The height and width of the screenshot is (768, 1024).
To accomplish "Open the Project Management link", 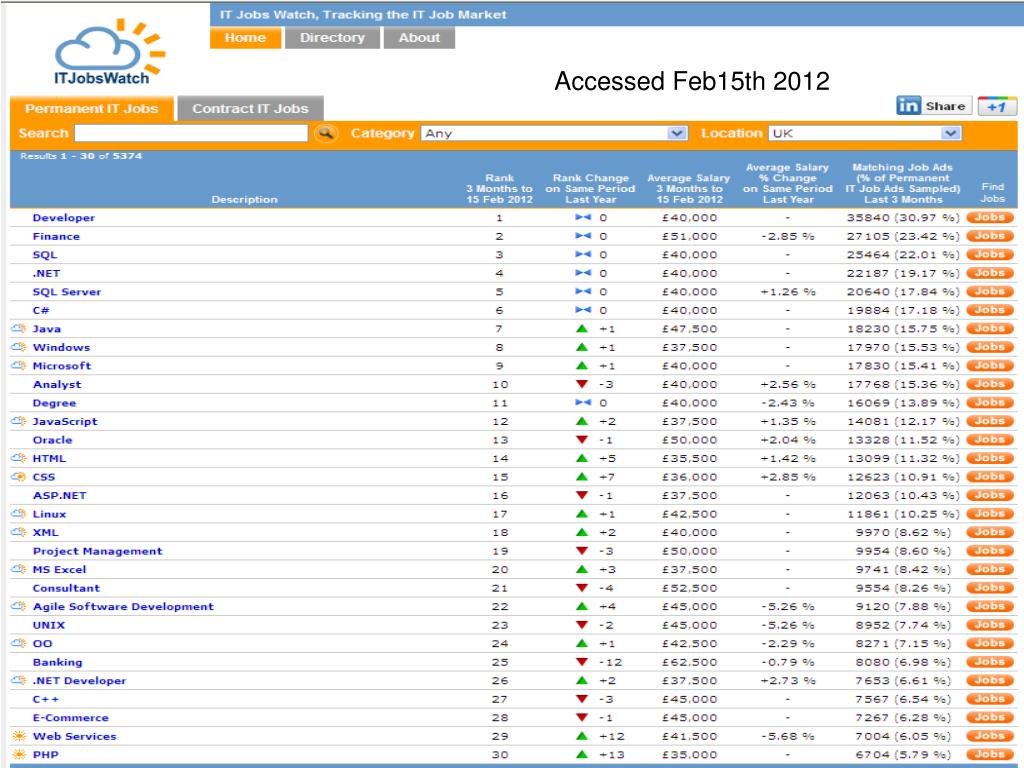I will pyautogui.click(x=98, y=551).
